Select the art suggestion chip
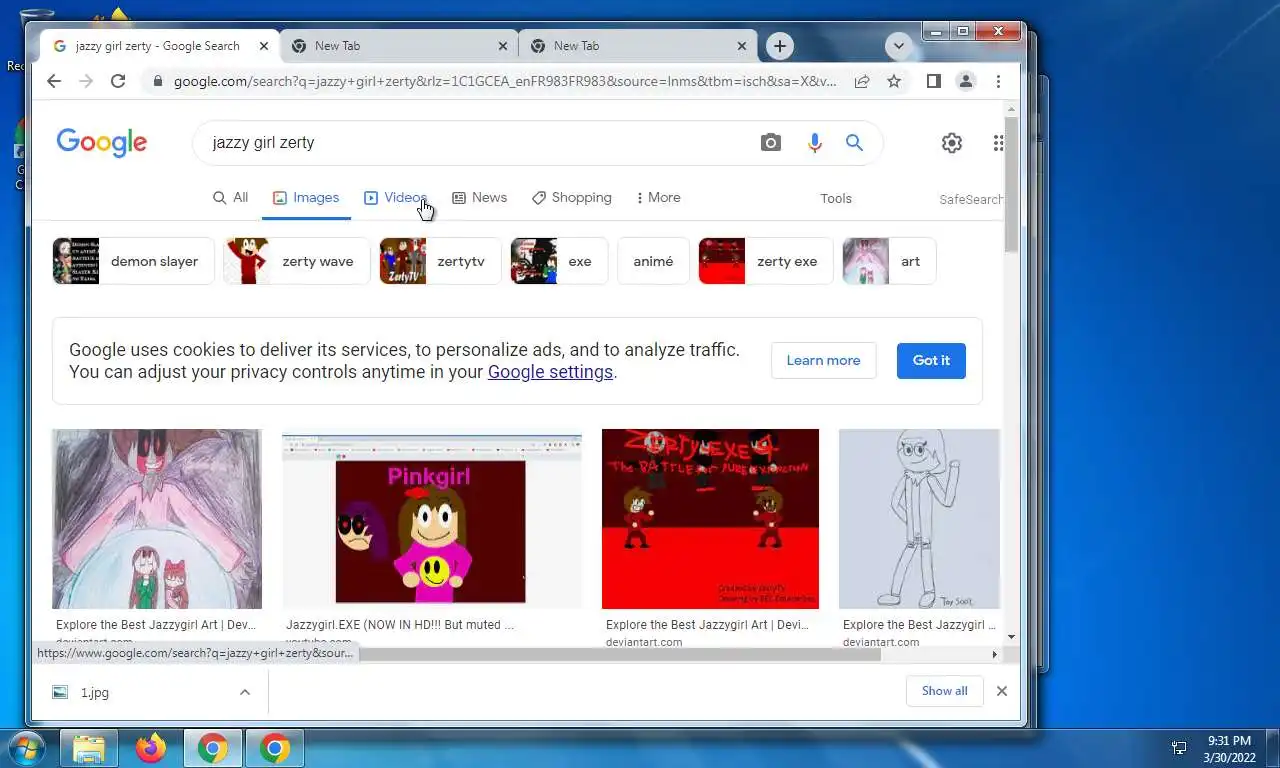The image size is (1280, 768). 889,261
